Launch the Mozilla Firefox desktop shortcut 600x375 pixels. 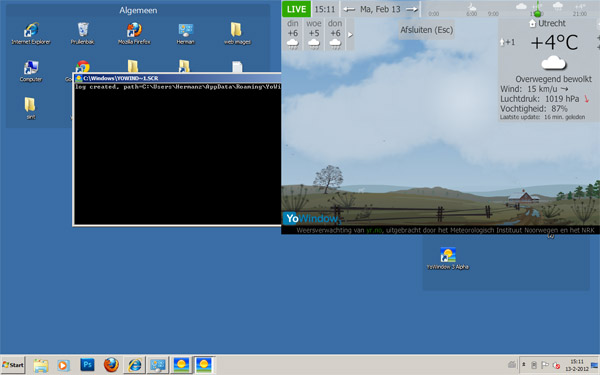[x=134, y=34]
